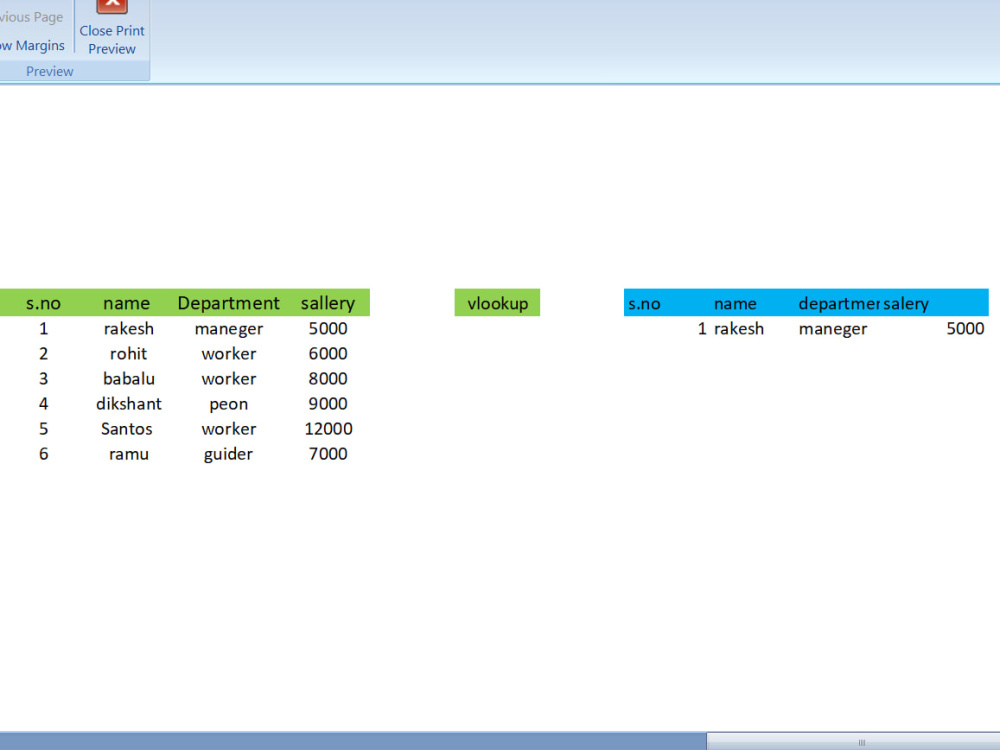The height and width of the screenshot is (750, 1000).
Task: Click serial number 3 in babalu's row
Action: 43,379
